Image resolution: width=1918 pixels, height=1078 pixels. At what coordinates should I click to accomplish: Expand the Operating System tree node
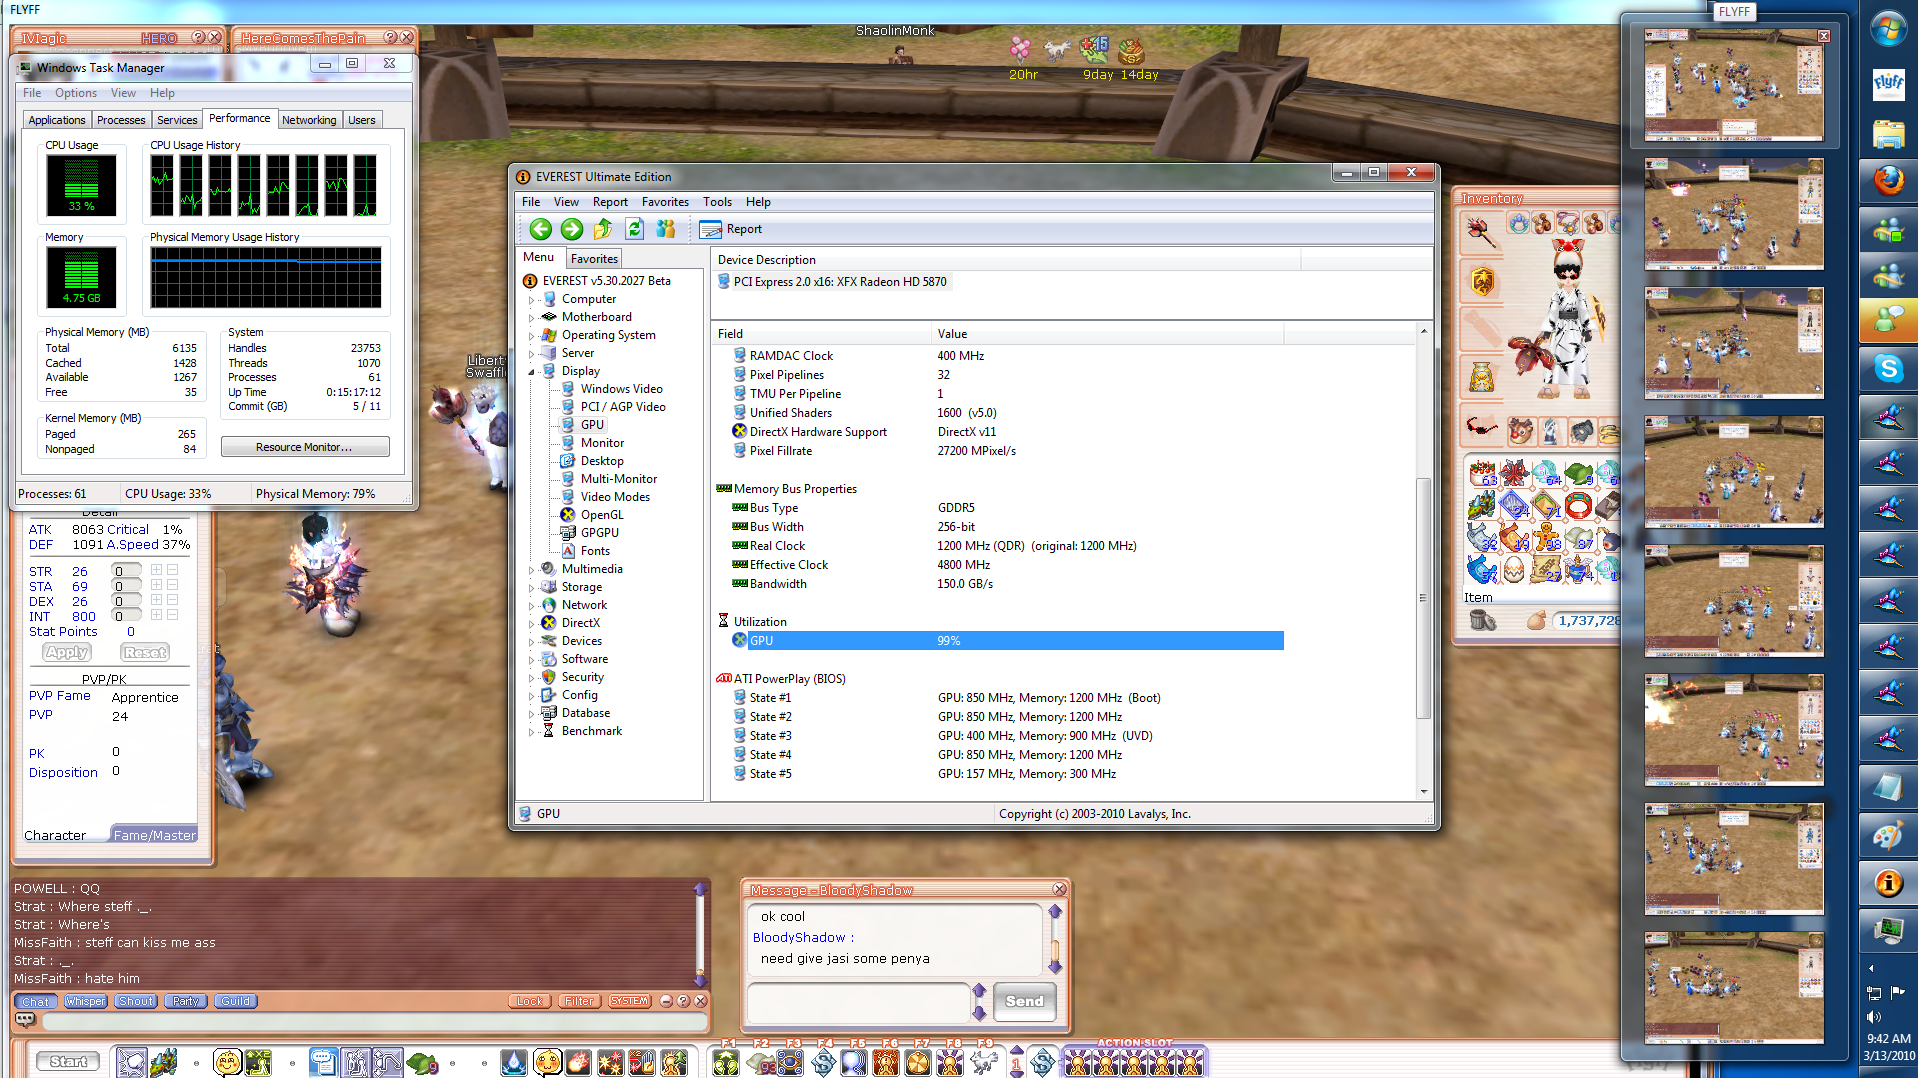coord(531,335)
